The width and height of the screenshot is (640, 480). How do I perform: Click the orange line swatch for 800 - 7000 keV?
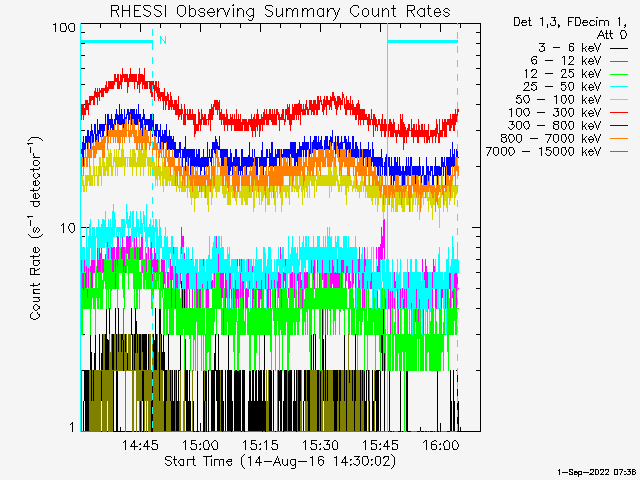pyautogui.click(x=619, y=139)
